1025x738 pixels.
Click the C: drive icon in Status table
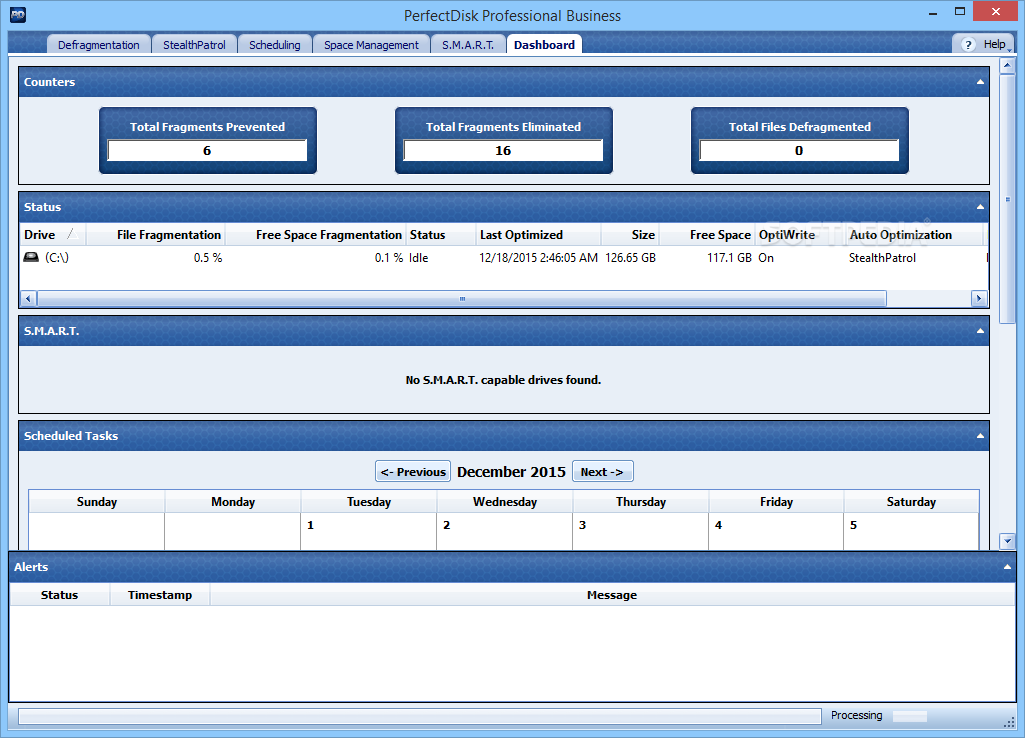(x=31, y=257)
